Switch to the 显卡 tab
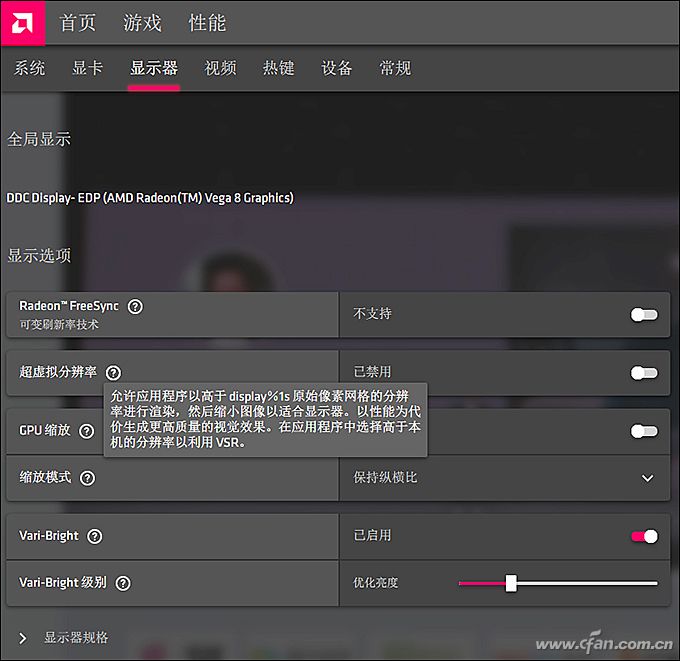This screenshot has width=680, height=661. [87, 68]
